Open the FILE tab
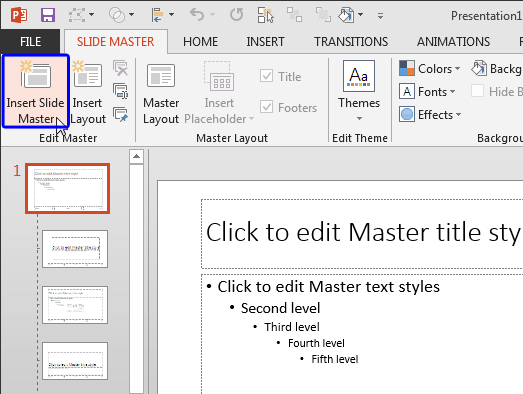 click(30, 42)
